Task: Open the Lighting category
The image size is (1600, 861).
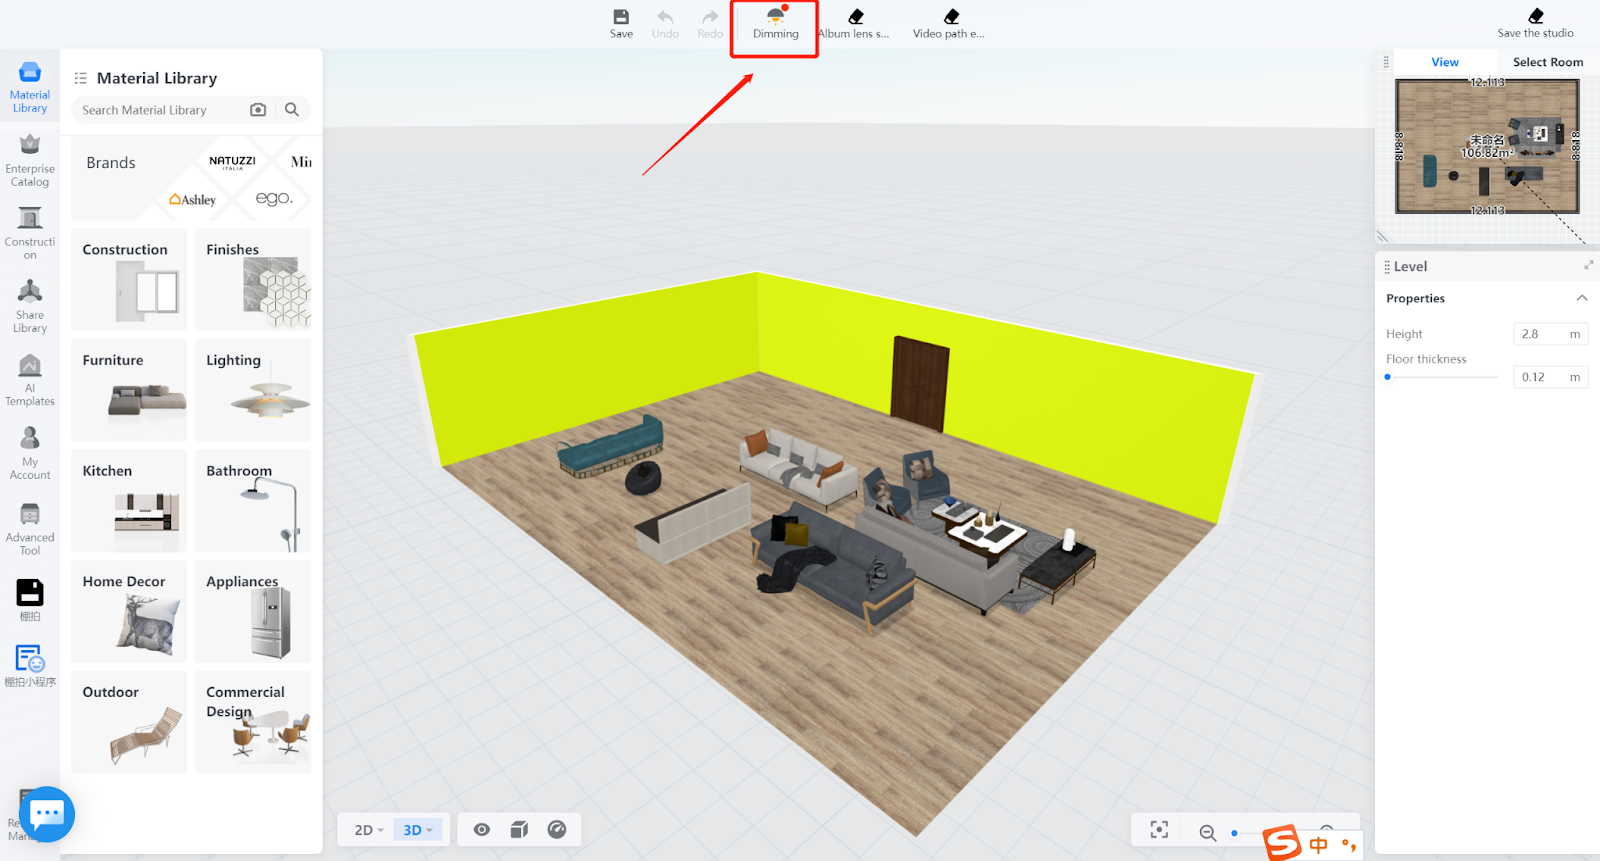Action: point(253,390)
